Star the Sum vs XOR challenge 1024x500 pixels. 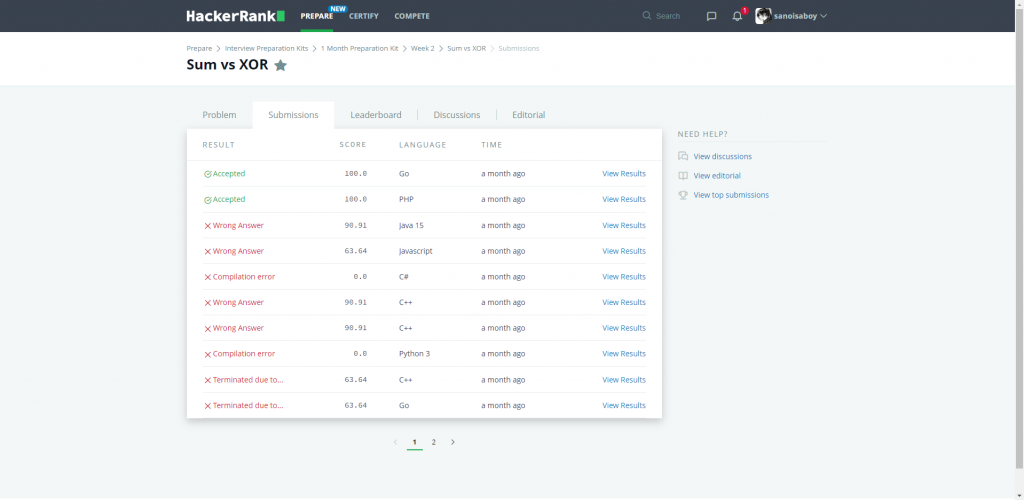coord(280,65)
